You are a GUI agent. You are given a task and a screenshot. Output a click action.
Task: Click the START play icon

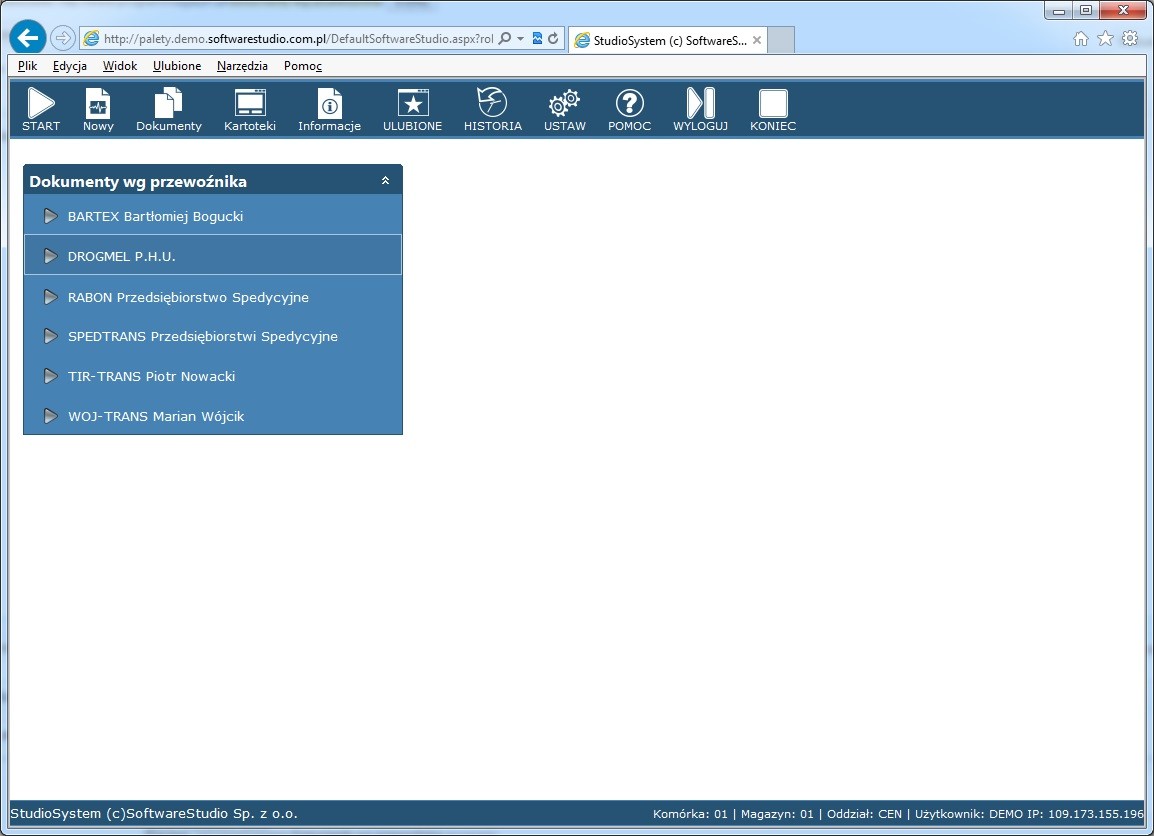pyautogui.click(x=41, y=102)
